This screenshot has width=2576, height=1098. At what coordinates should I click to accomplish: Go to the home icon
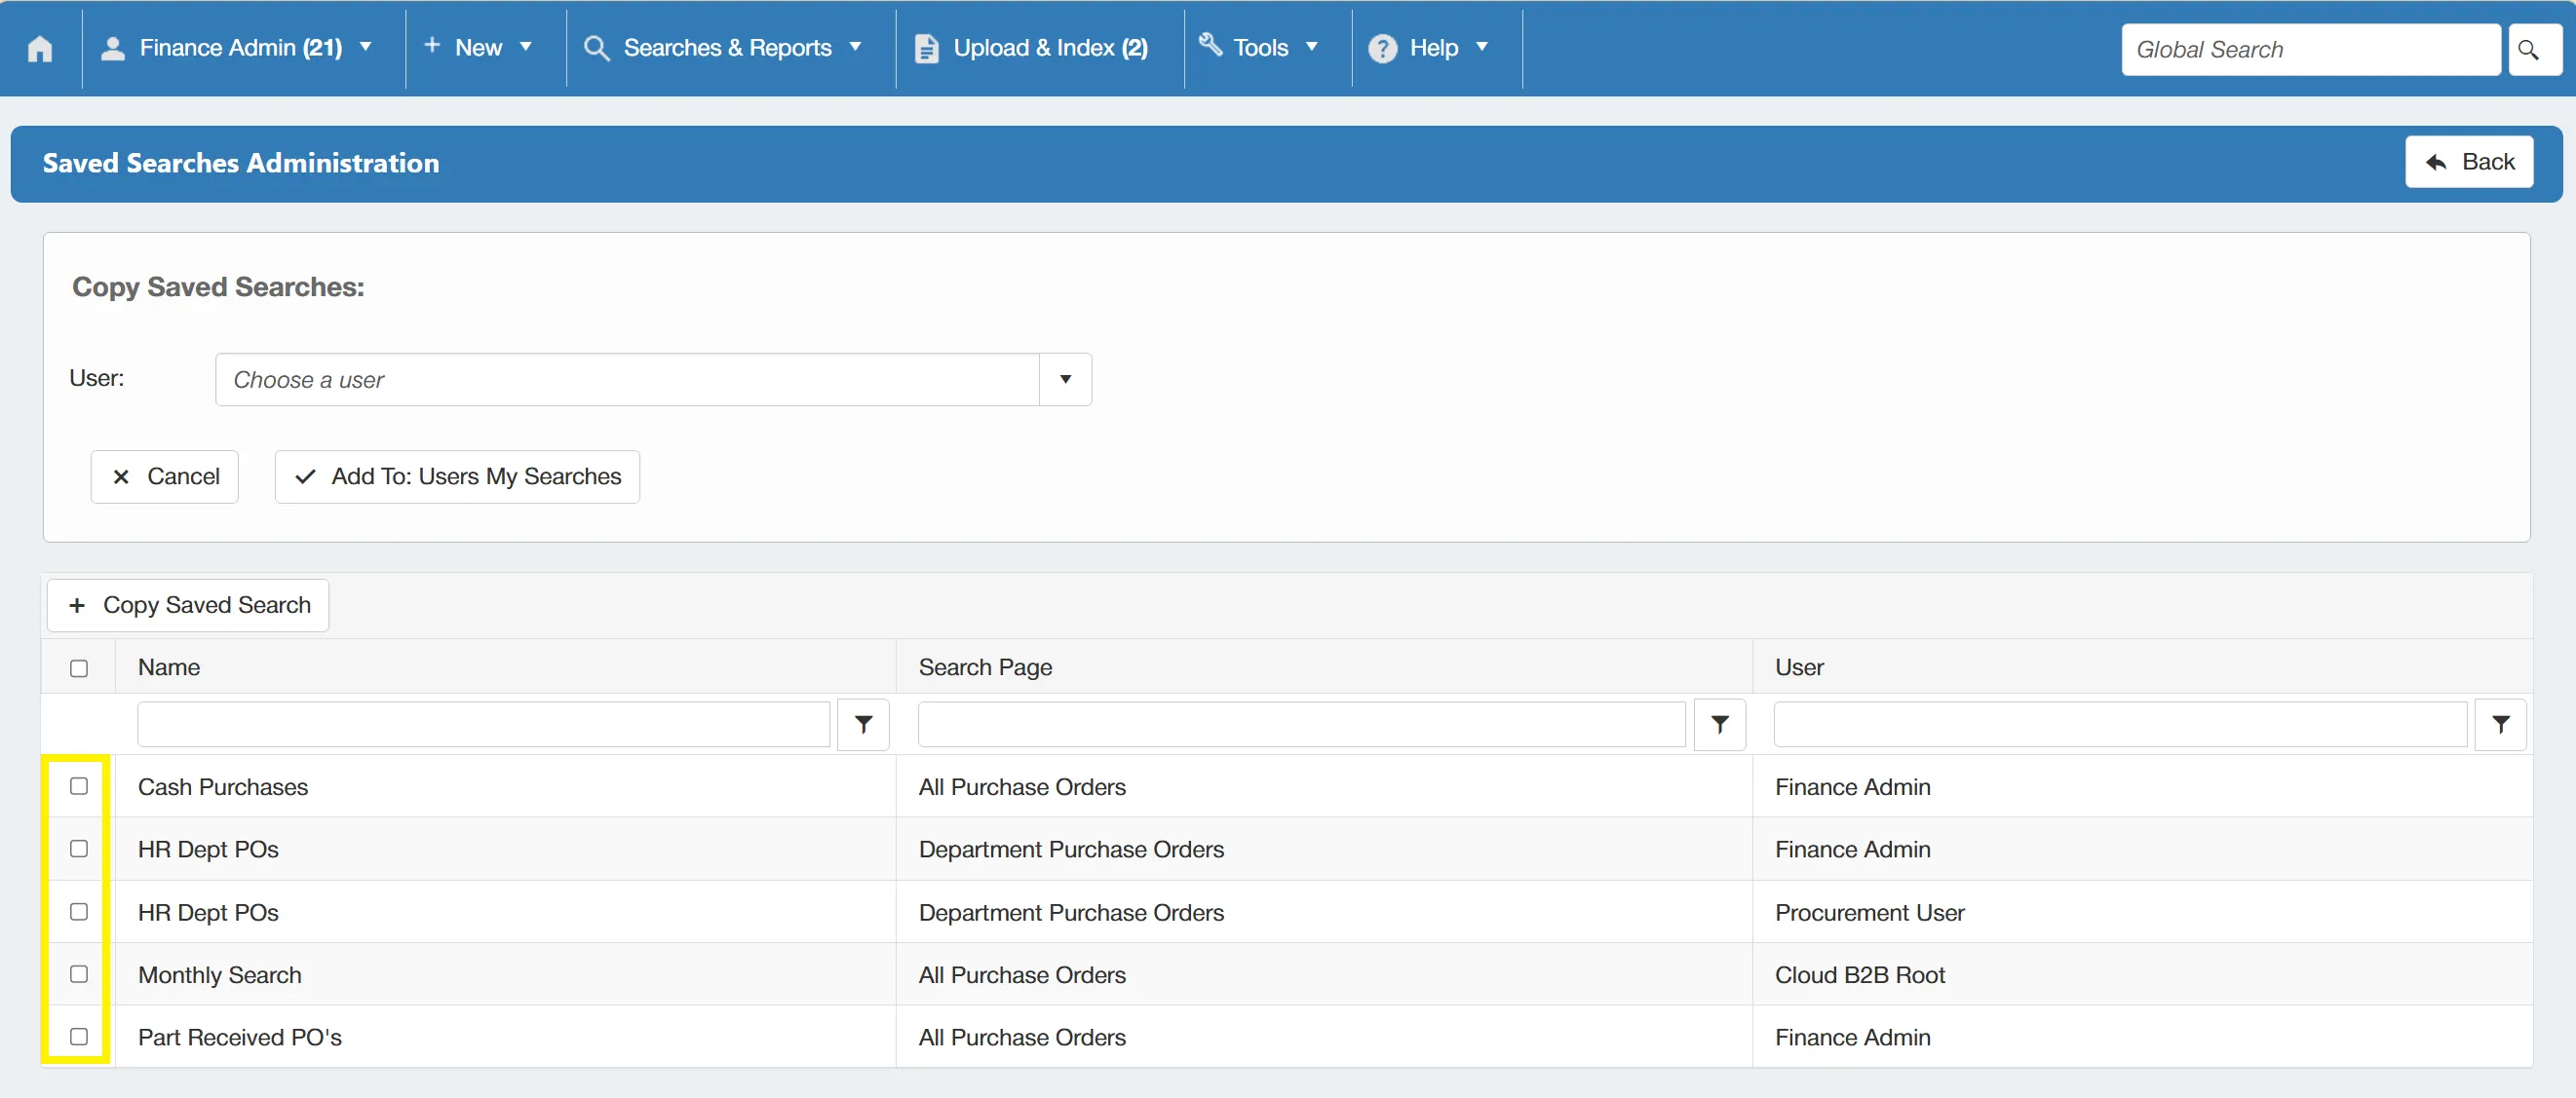[40, 48]
